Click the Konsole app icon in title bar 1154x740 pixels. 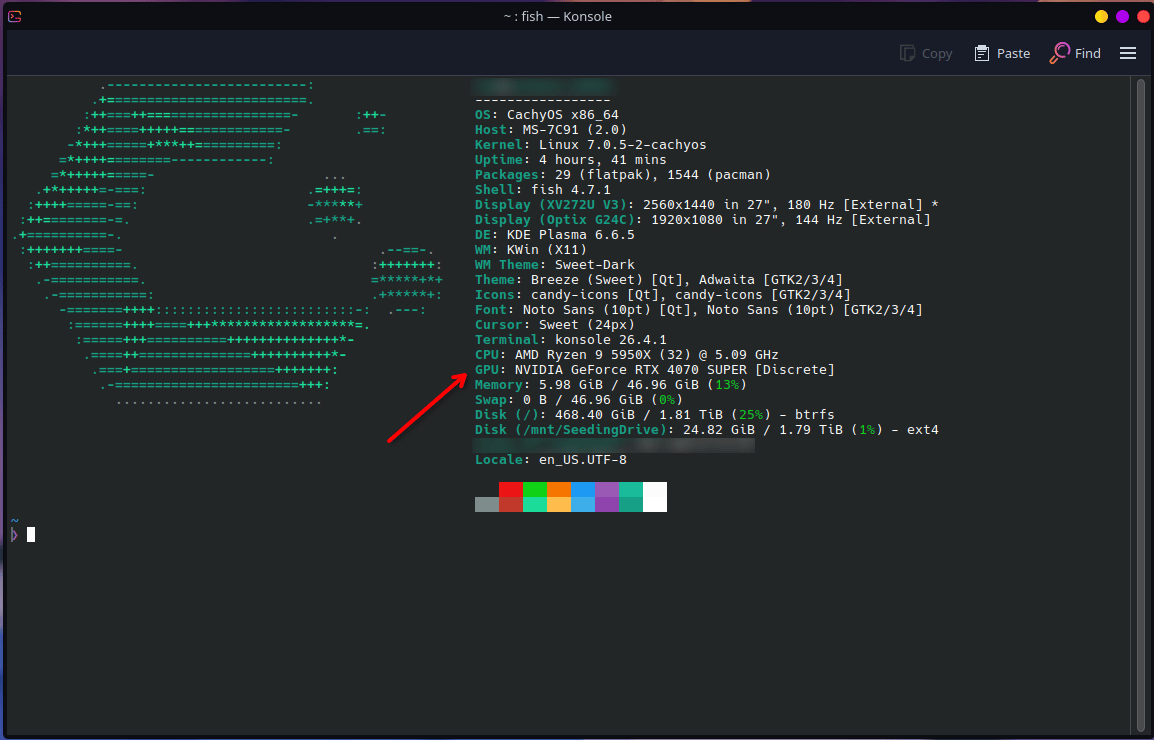click(14, 16)
